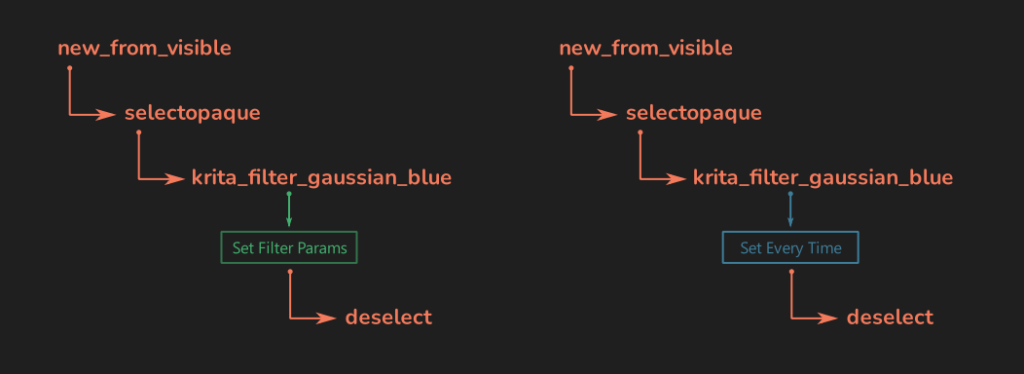Click new_from_visible in the left flowchart
The image size is (1024, 374).
tap(144, 48)
